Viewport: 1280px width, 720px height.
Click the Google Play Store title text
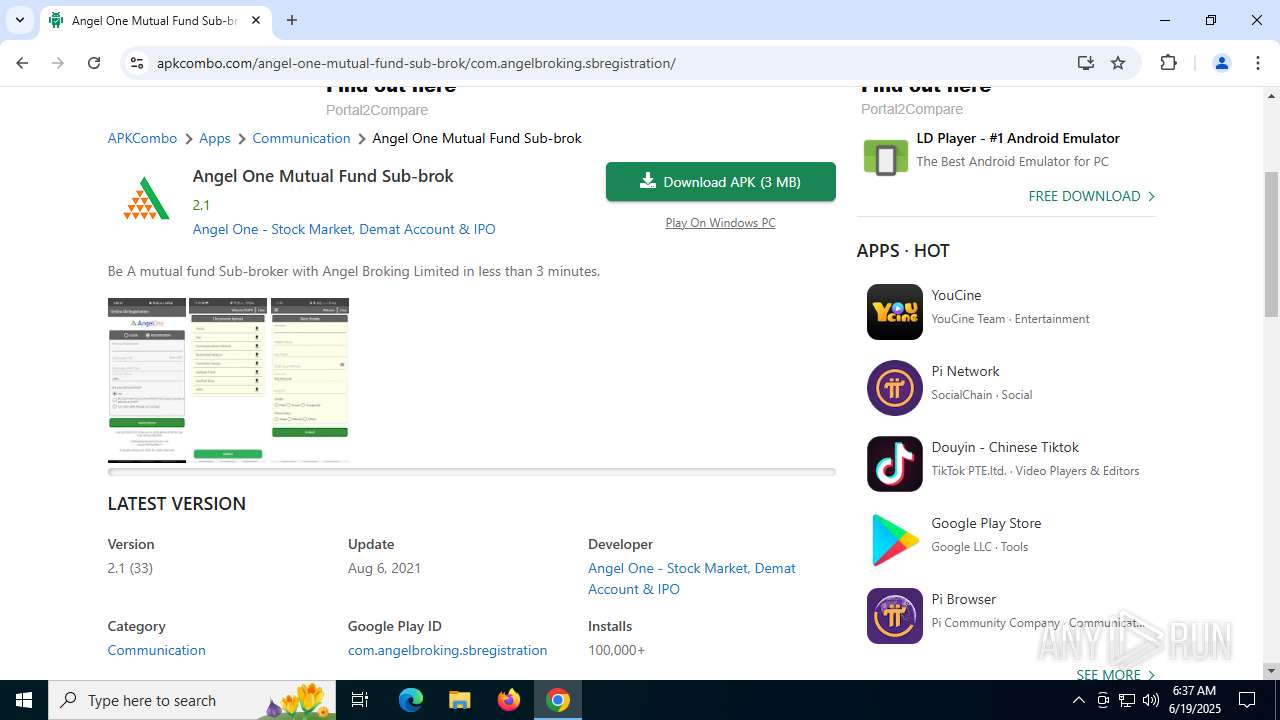(x=986, y=523)
